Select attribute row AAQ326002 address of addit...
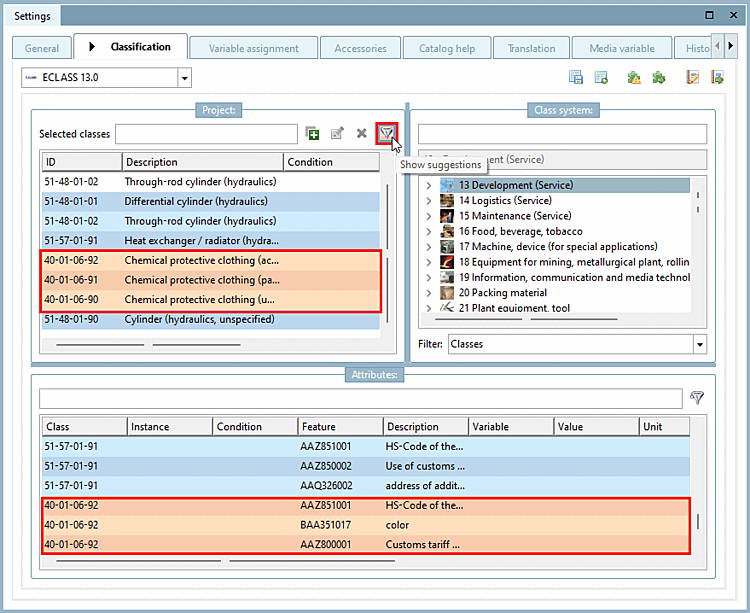The image size is (750, 613). coord(366,485)
